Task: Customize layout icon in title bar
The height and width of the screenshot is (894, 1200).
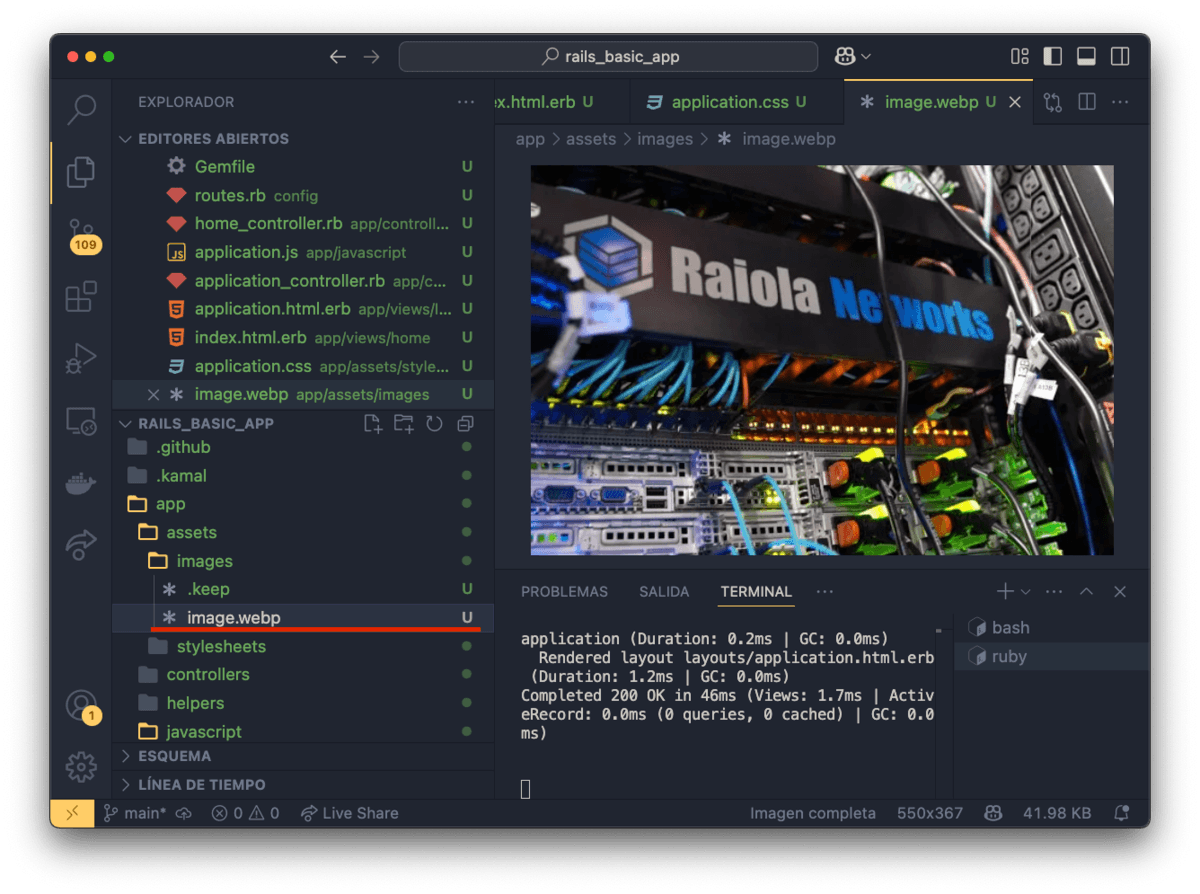Action: tap(1020, 57)
